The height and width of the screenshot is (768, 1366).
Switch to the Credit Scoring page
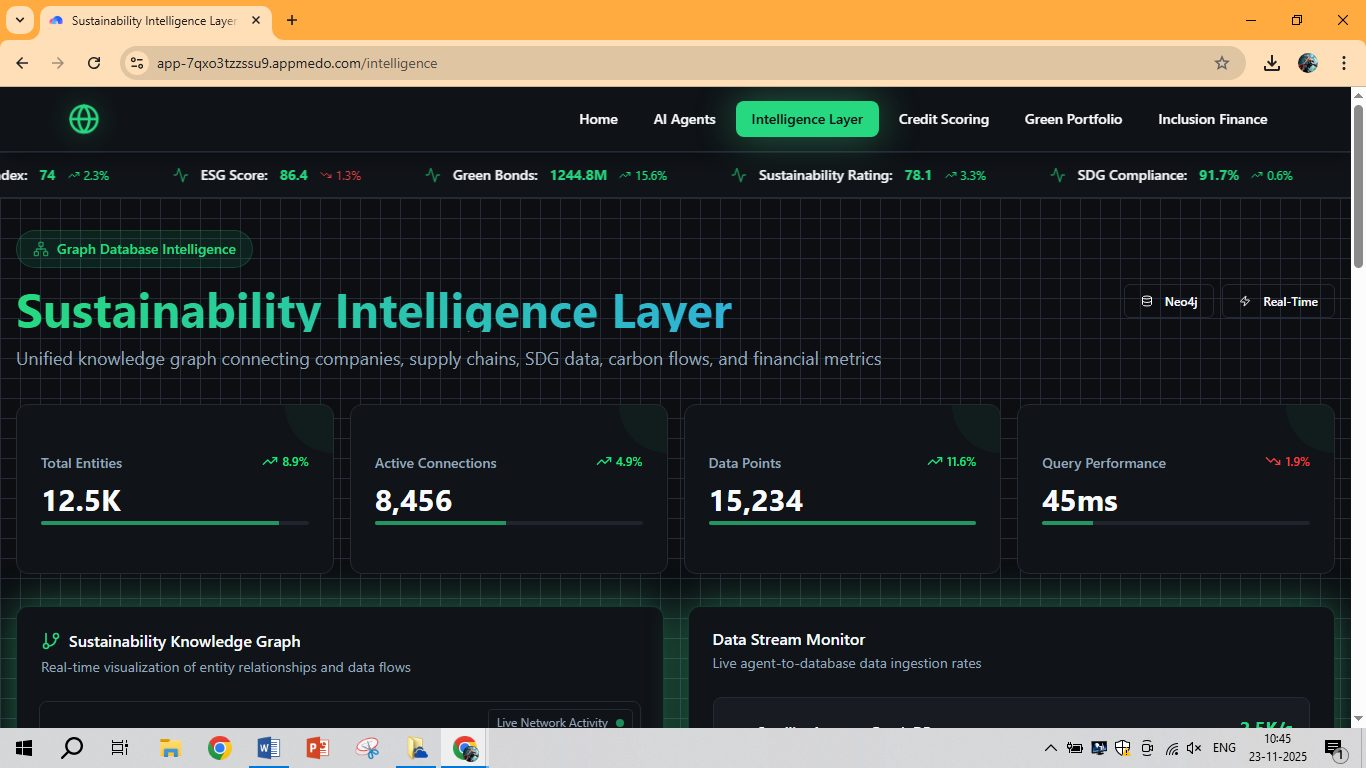(944, 119)
